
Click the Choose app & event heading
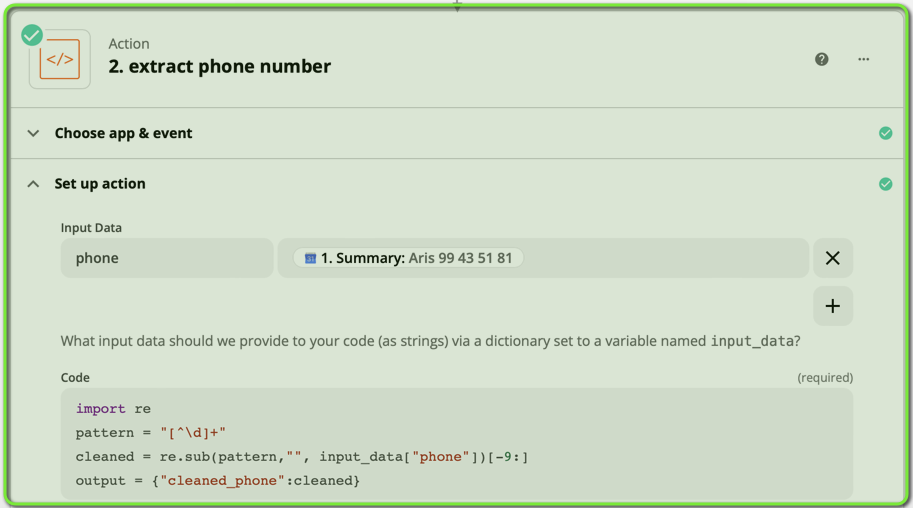pyautogui.click(x=123, y=133)
